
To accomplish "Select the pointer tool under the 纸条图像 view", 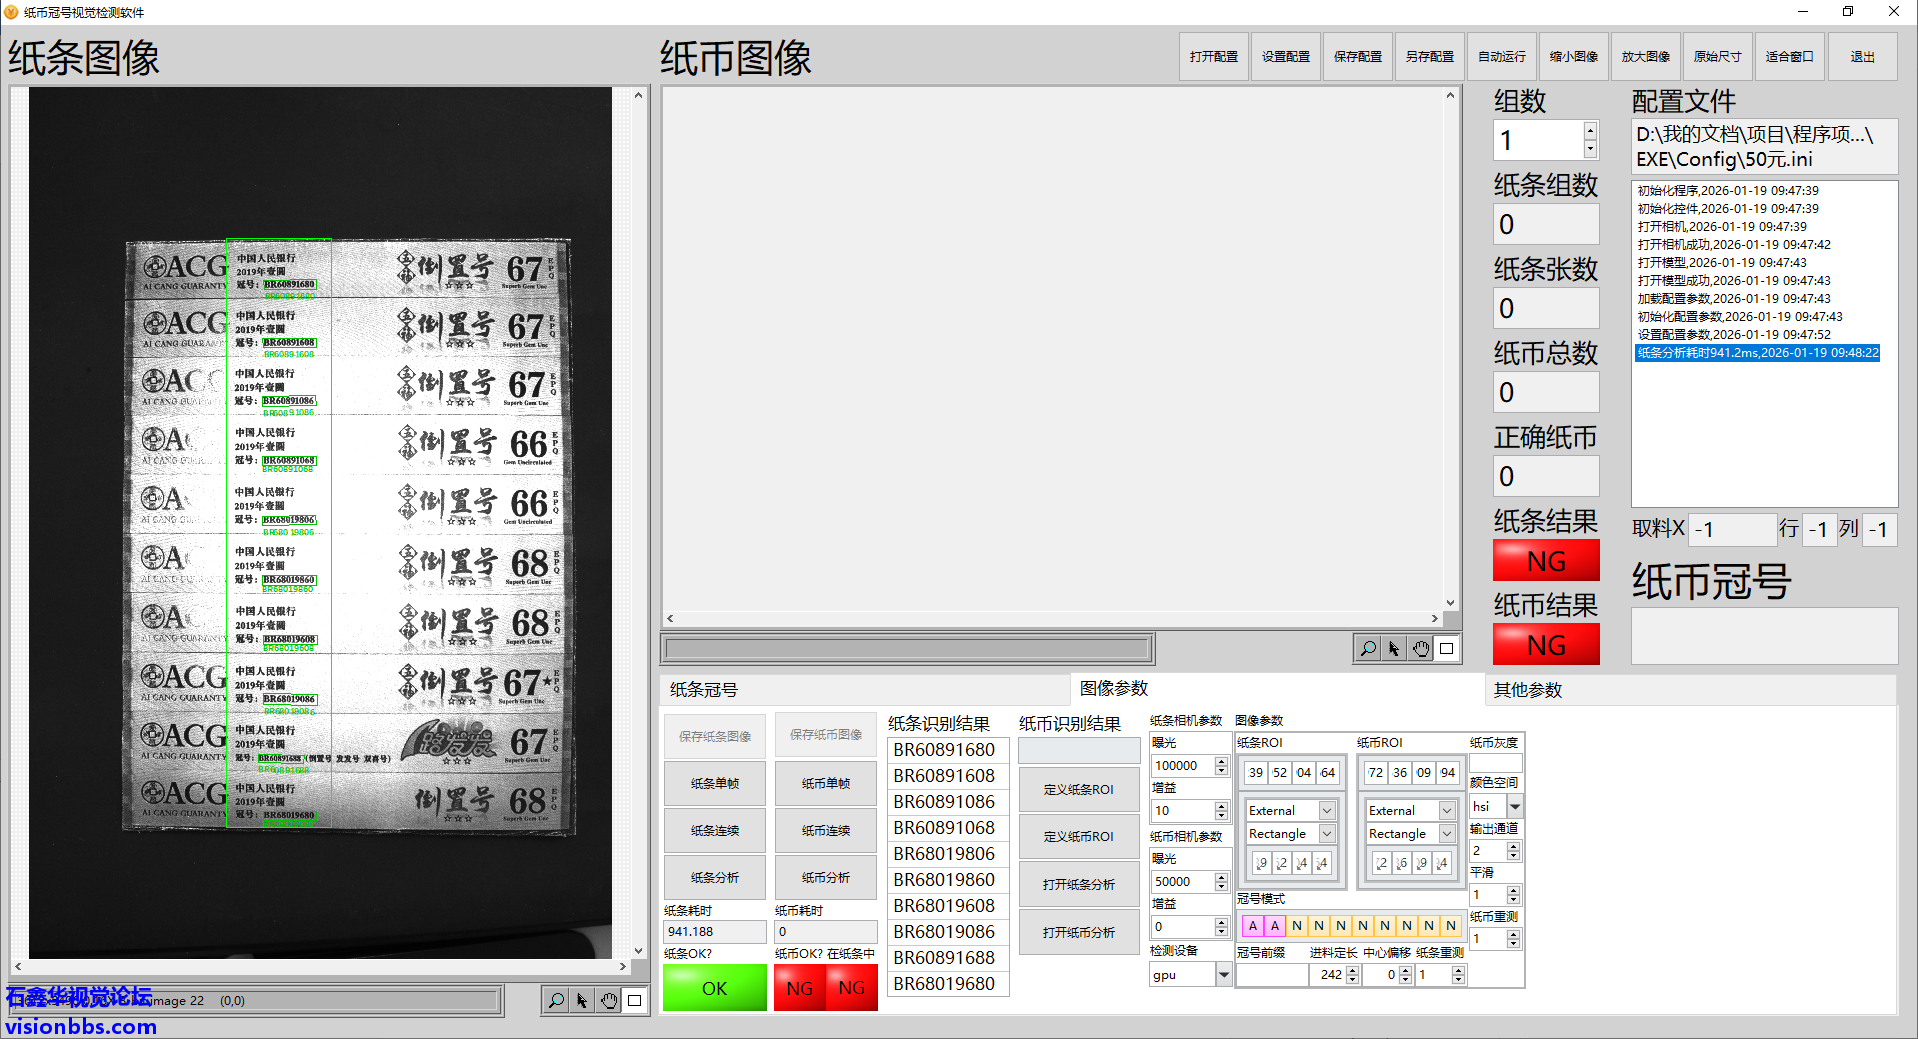I will 582,1000.
